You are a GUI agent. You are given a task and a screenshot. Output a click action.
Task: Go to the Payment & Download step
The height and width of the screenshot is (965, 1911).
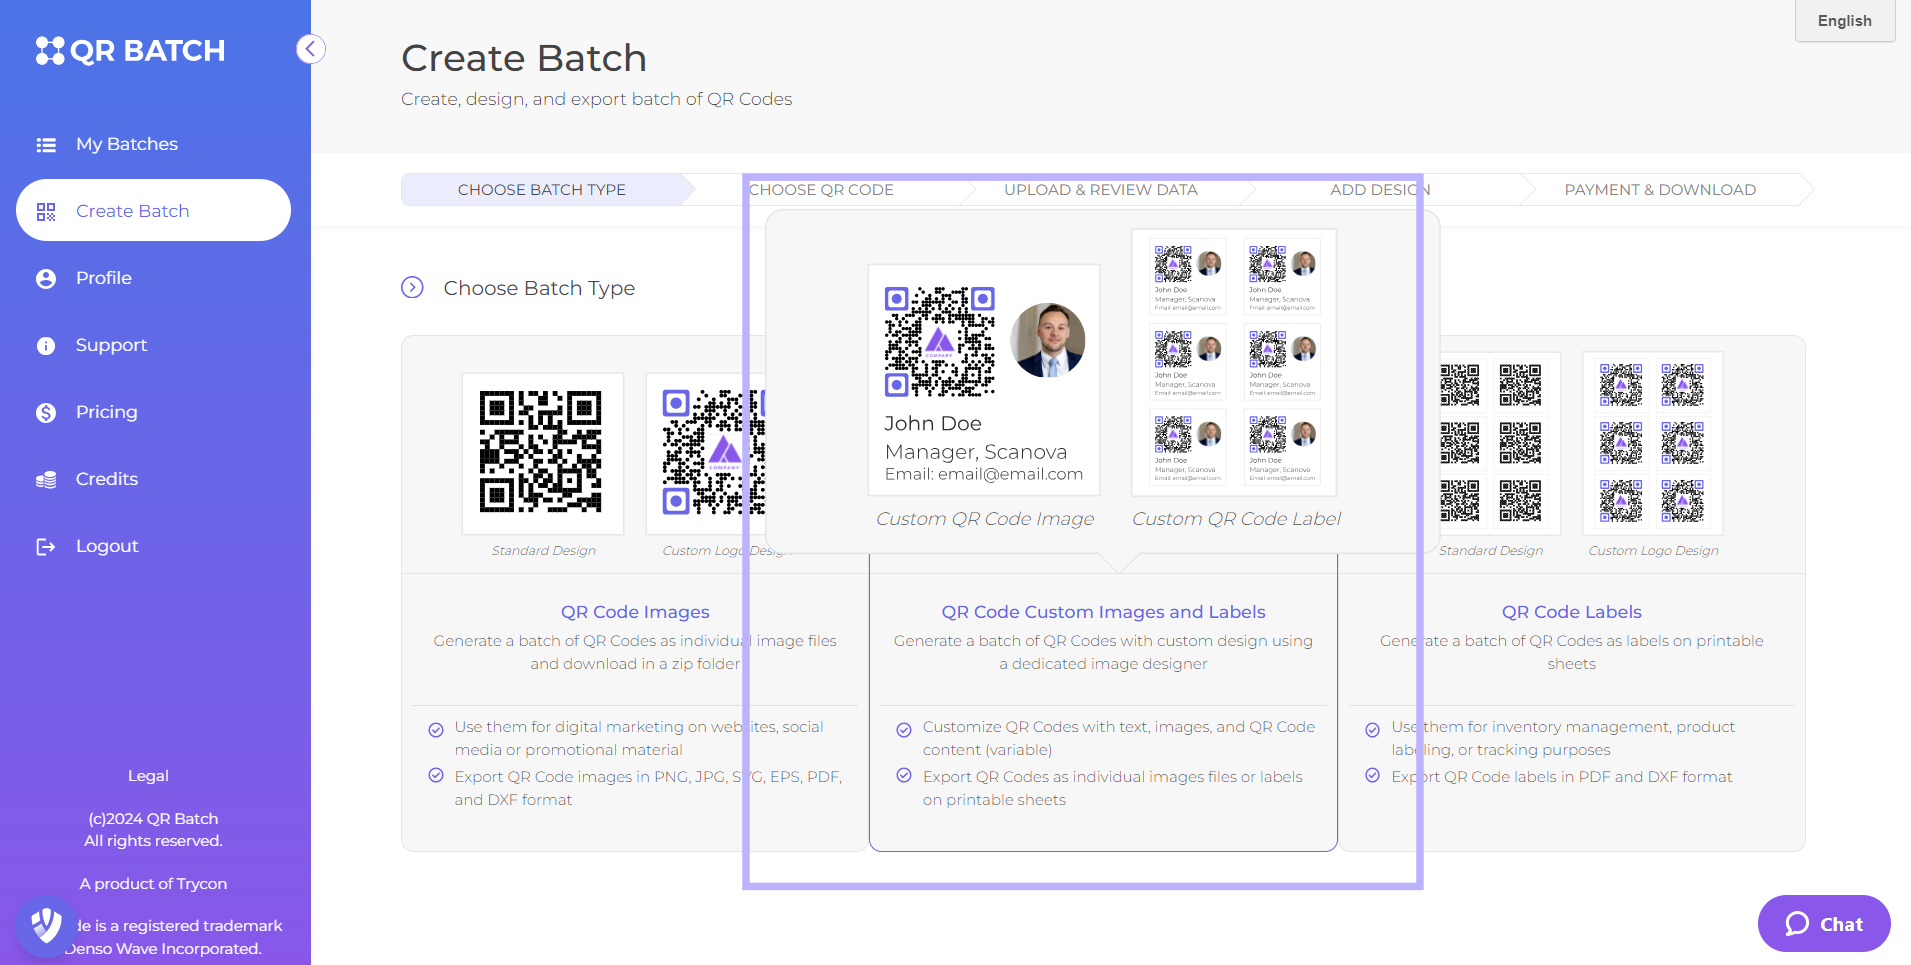1660,190
